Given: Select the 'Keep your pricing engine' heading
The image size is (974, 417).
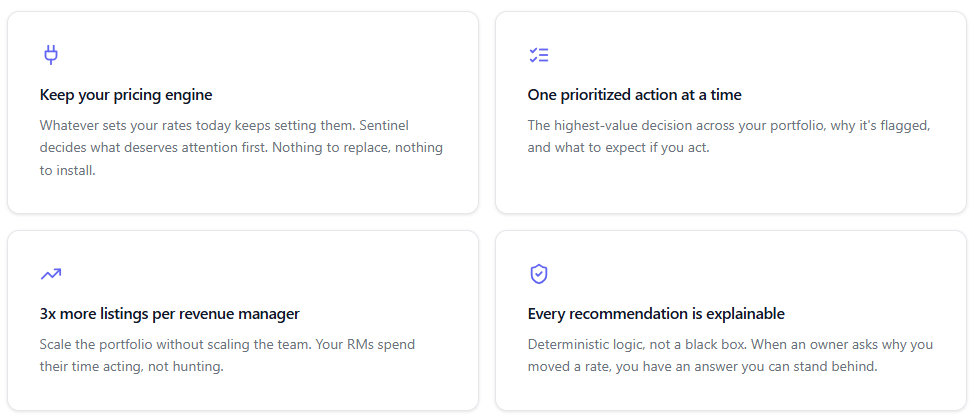Looking at the screenshot, I should [x=126, y=95].
